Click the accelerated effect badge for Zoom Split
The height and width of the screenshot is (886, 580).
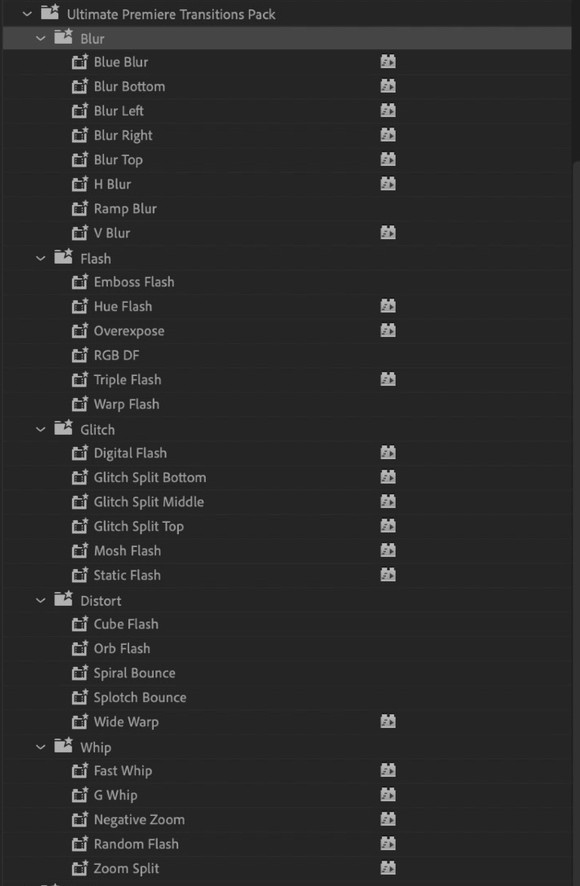(388, 868)
